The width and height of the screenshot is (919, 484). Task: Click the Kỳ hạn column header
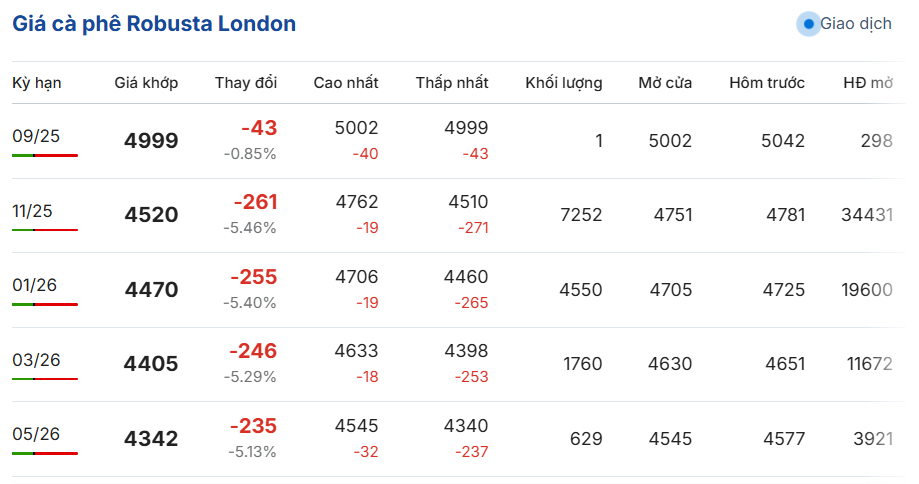point(36,83)
